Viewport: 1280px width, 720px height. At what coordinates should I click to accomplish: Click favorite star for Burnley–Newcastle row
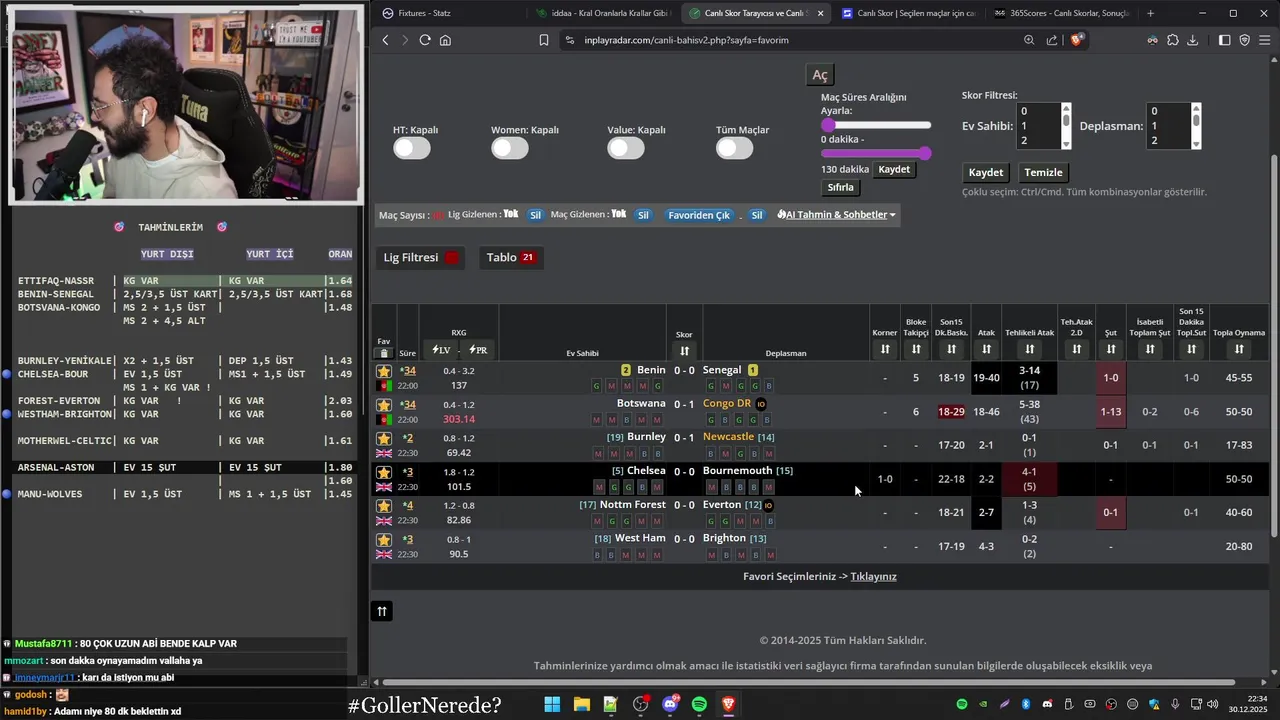384,438
